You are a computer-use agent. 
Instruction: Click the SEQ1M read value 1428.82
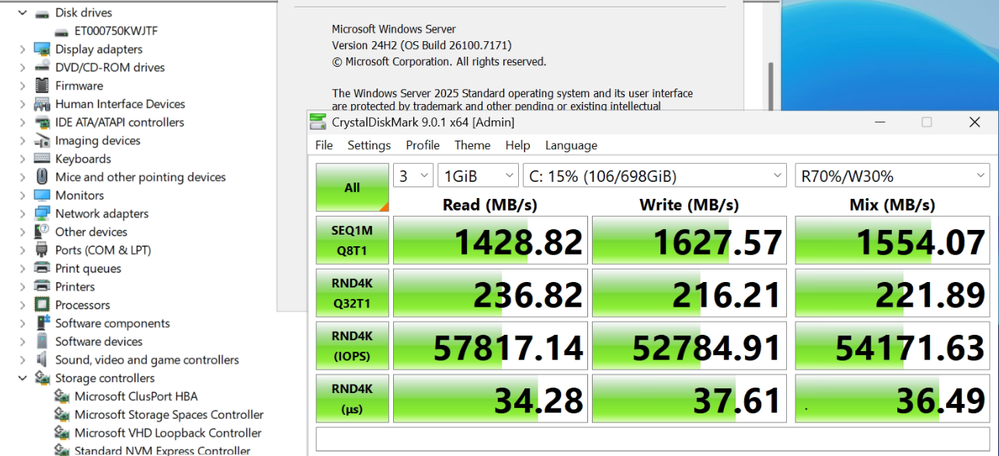click(489, 241)
